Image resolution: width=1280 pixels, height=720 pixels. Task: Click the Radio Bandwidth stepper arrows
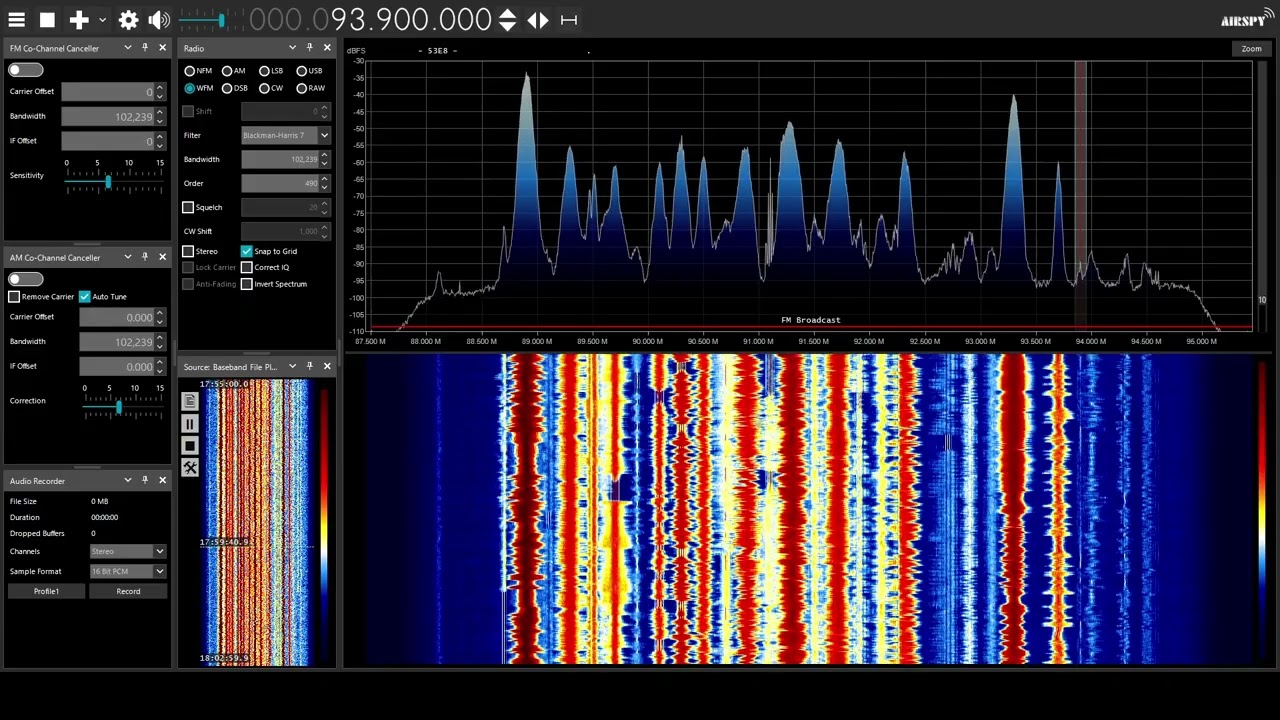click(325, 159)
